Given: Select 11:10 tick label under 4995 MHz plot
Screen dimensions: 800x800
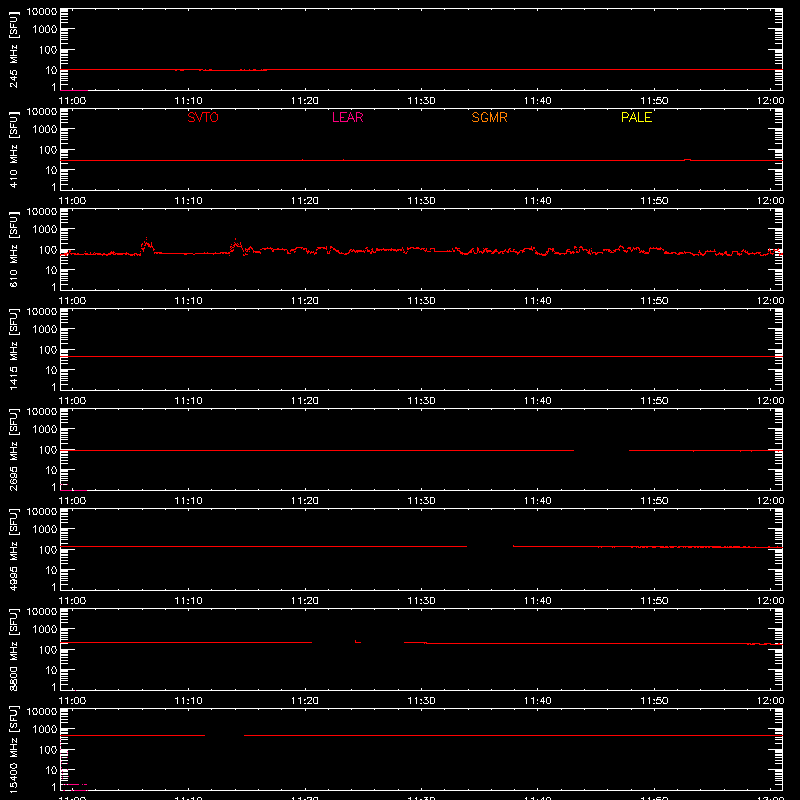Looking at the screenshot, I should pos(188,601).
